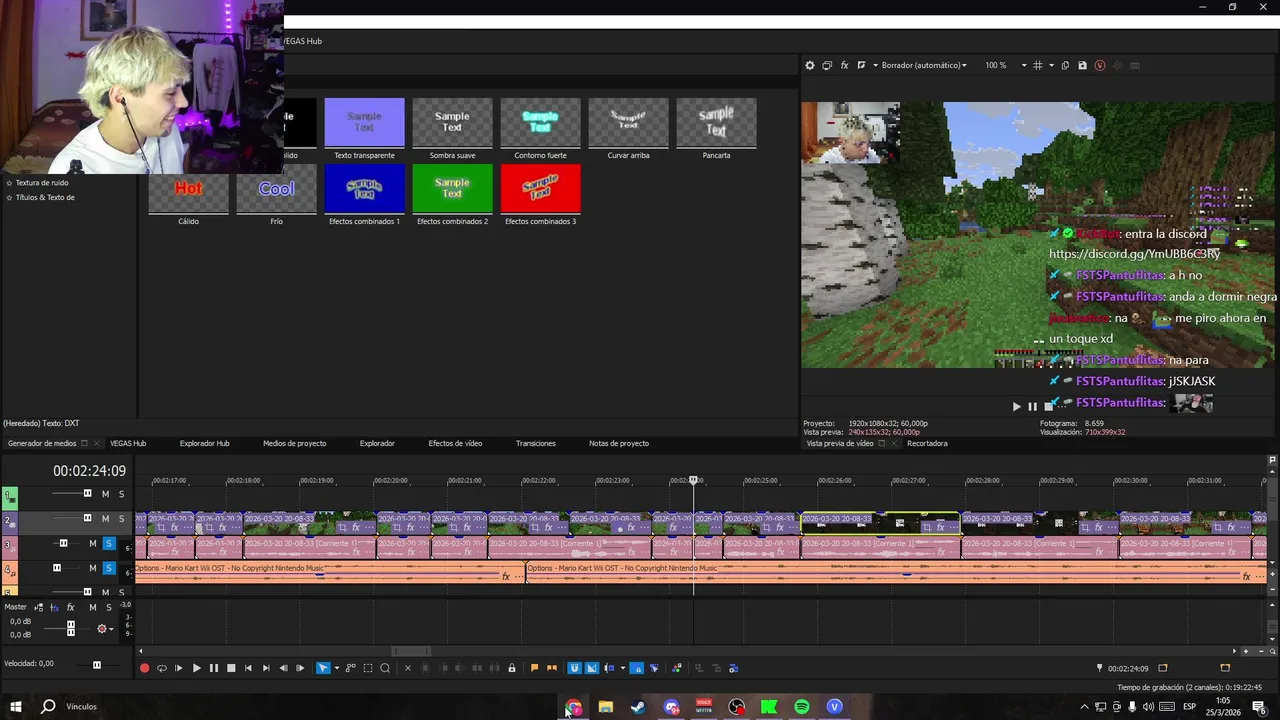Select the Frío Cool preset
This screenshot has height=720, width=1280.
click(x=276, y=195)
